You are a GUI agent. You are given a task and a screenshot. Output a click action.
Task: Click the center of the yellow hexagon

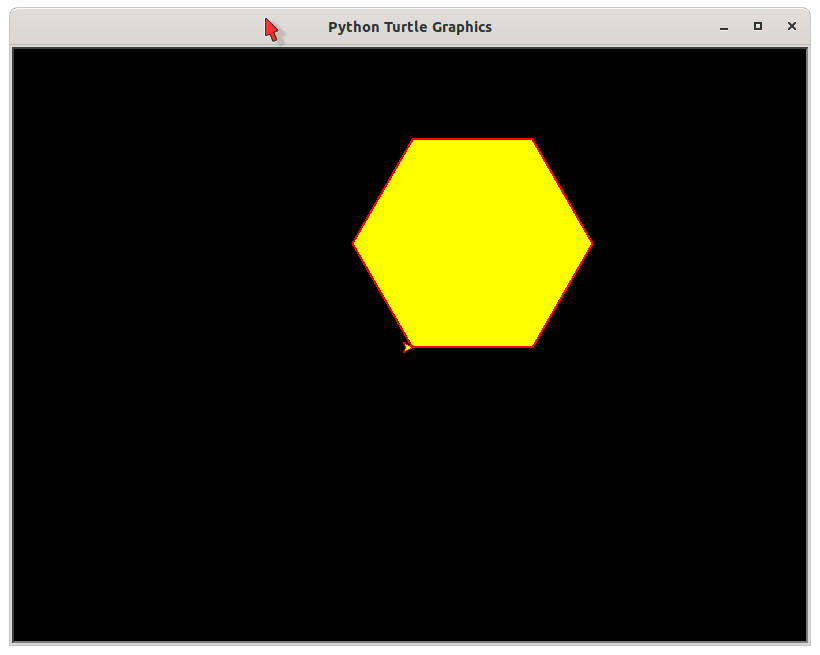tap(472, 243)
